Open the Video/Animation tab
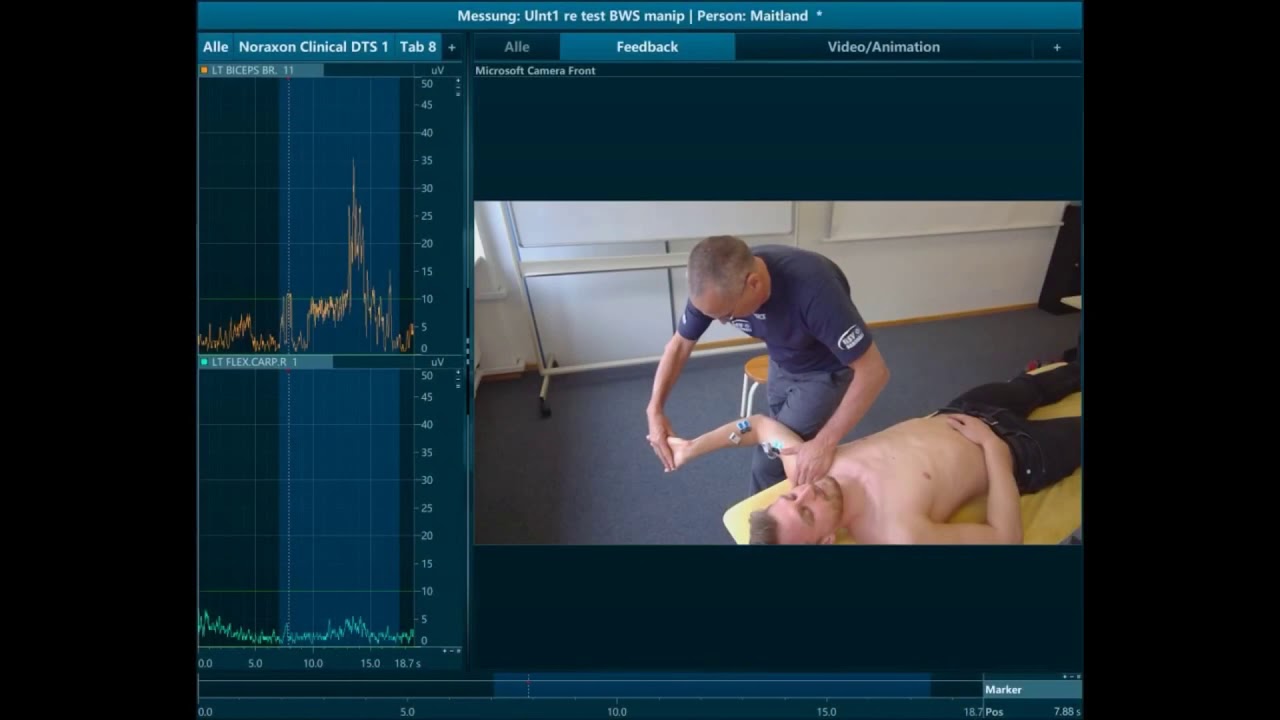 click(x=883, y=47)
